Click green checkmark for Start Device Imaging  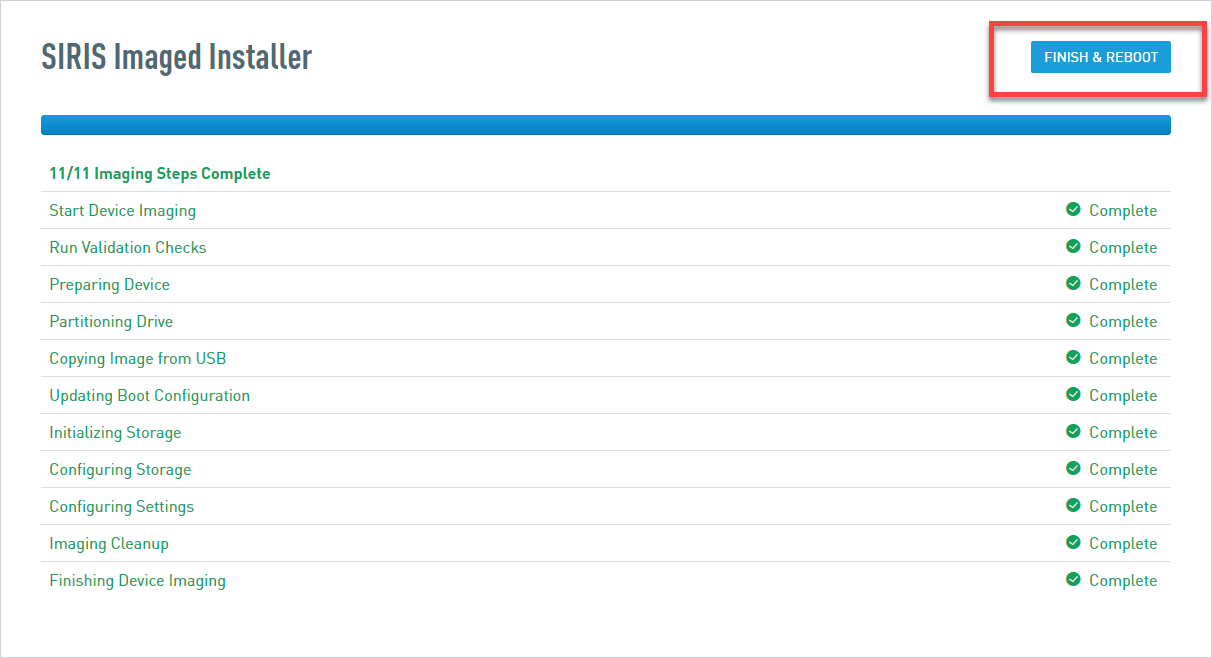pyautogui.click(x=1073, y=210)
